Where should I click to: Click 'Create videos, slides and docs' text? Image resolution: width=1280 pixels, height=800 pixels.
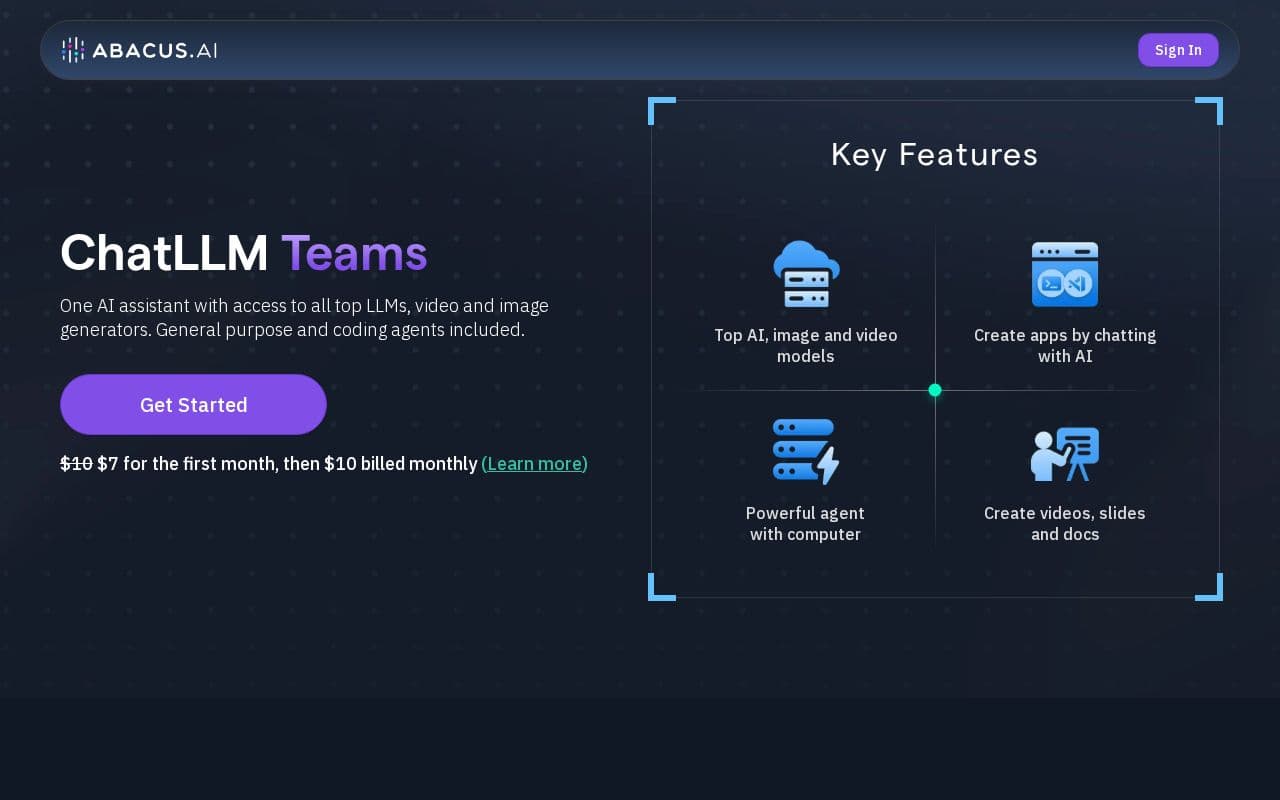coord(1065,523)
